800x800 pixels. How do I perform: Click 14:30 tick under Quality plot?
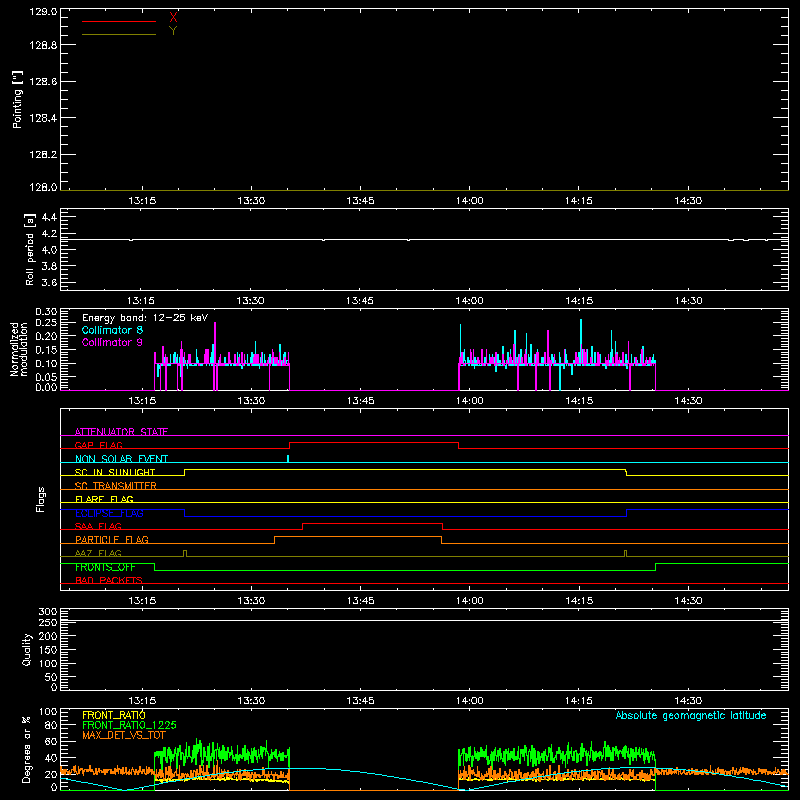[x=688, y=701]
